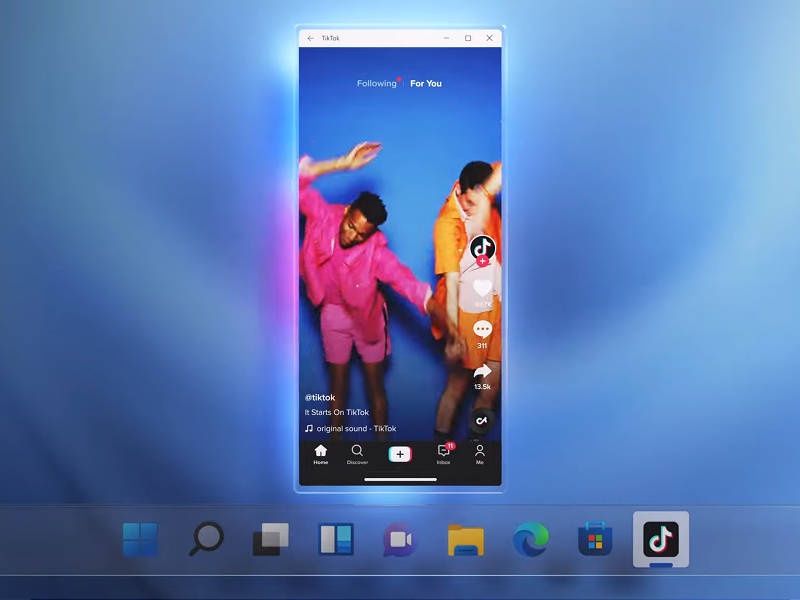Switch to the Following feed tab
The image size is (800, 600).
coord(377,83)
